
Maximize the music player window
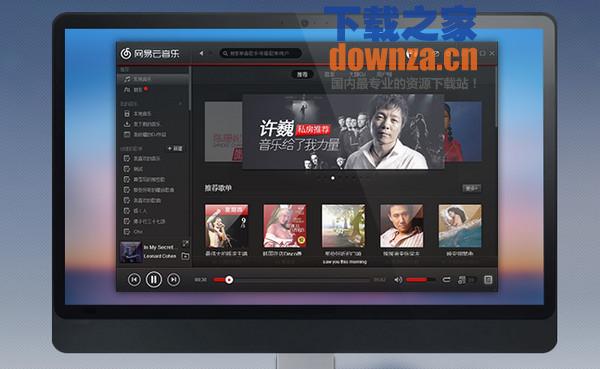[483, 53]
